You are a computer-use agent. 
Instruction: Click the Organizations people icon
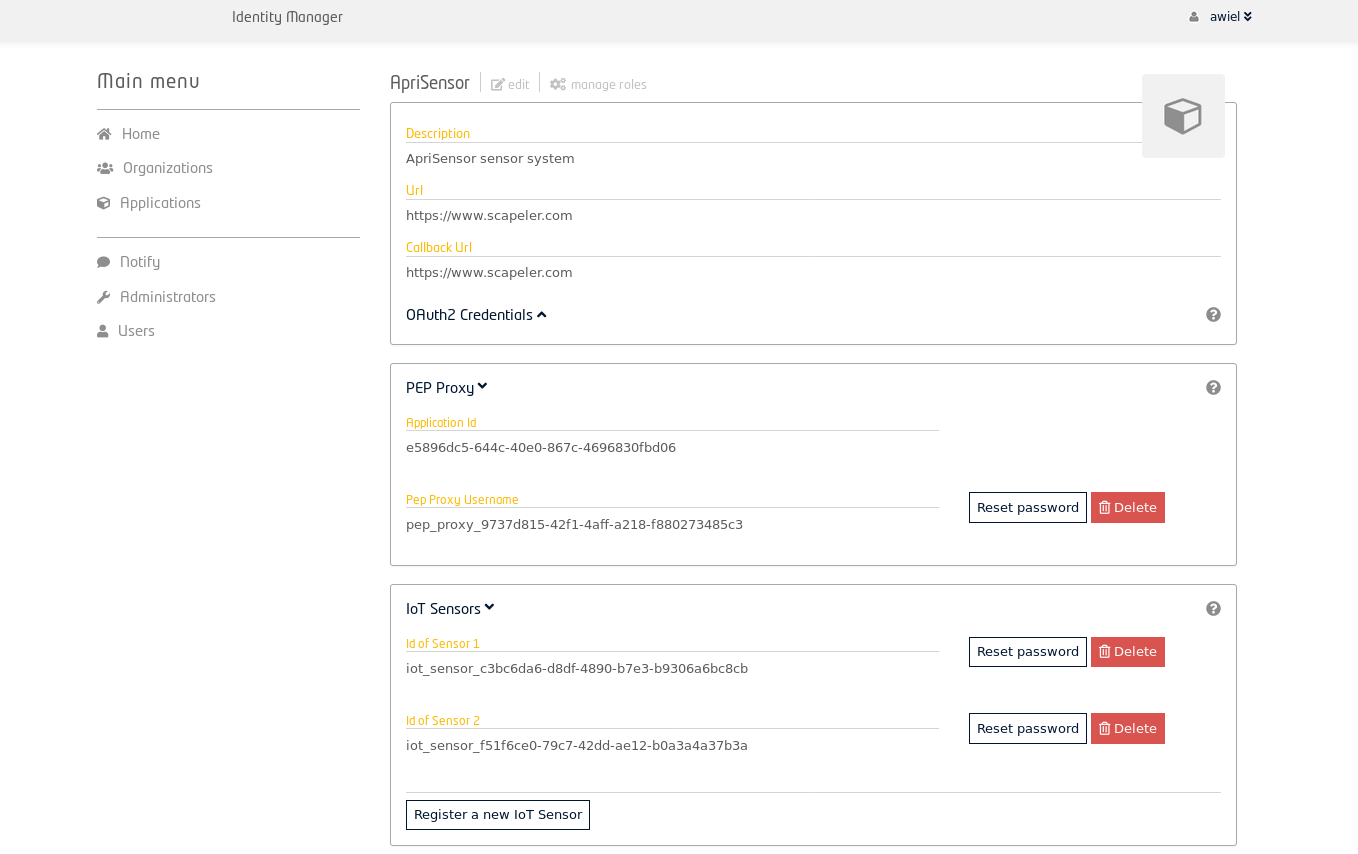pos(105,168)
